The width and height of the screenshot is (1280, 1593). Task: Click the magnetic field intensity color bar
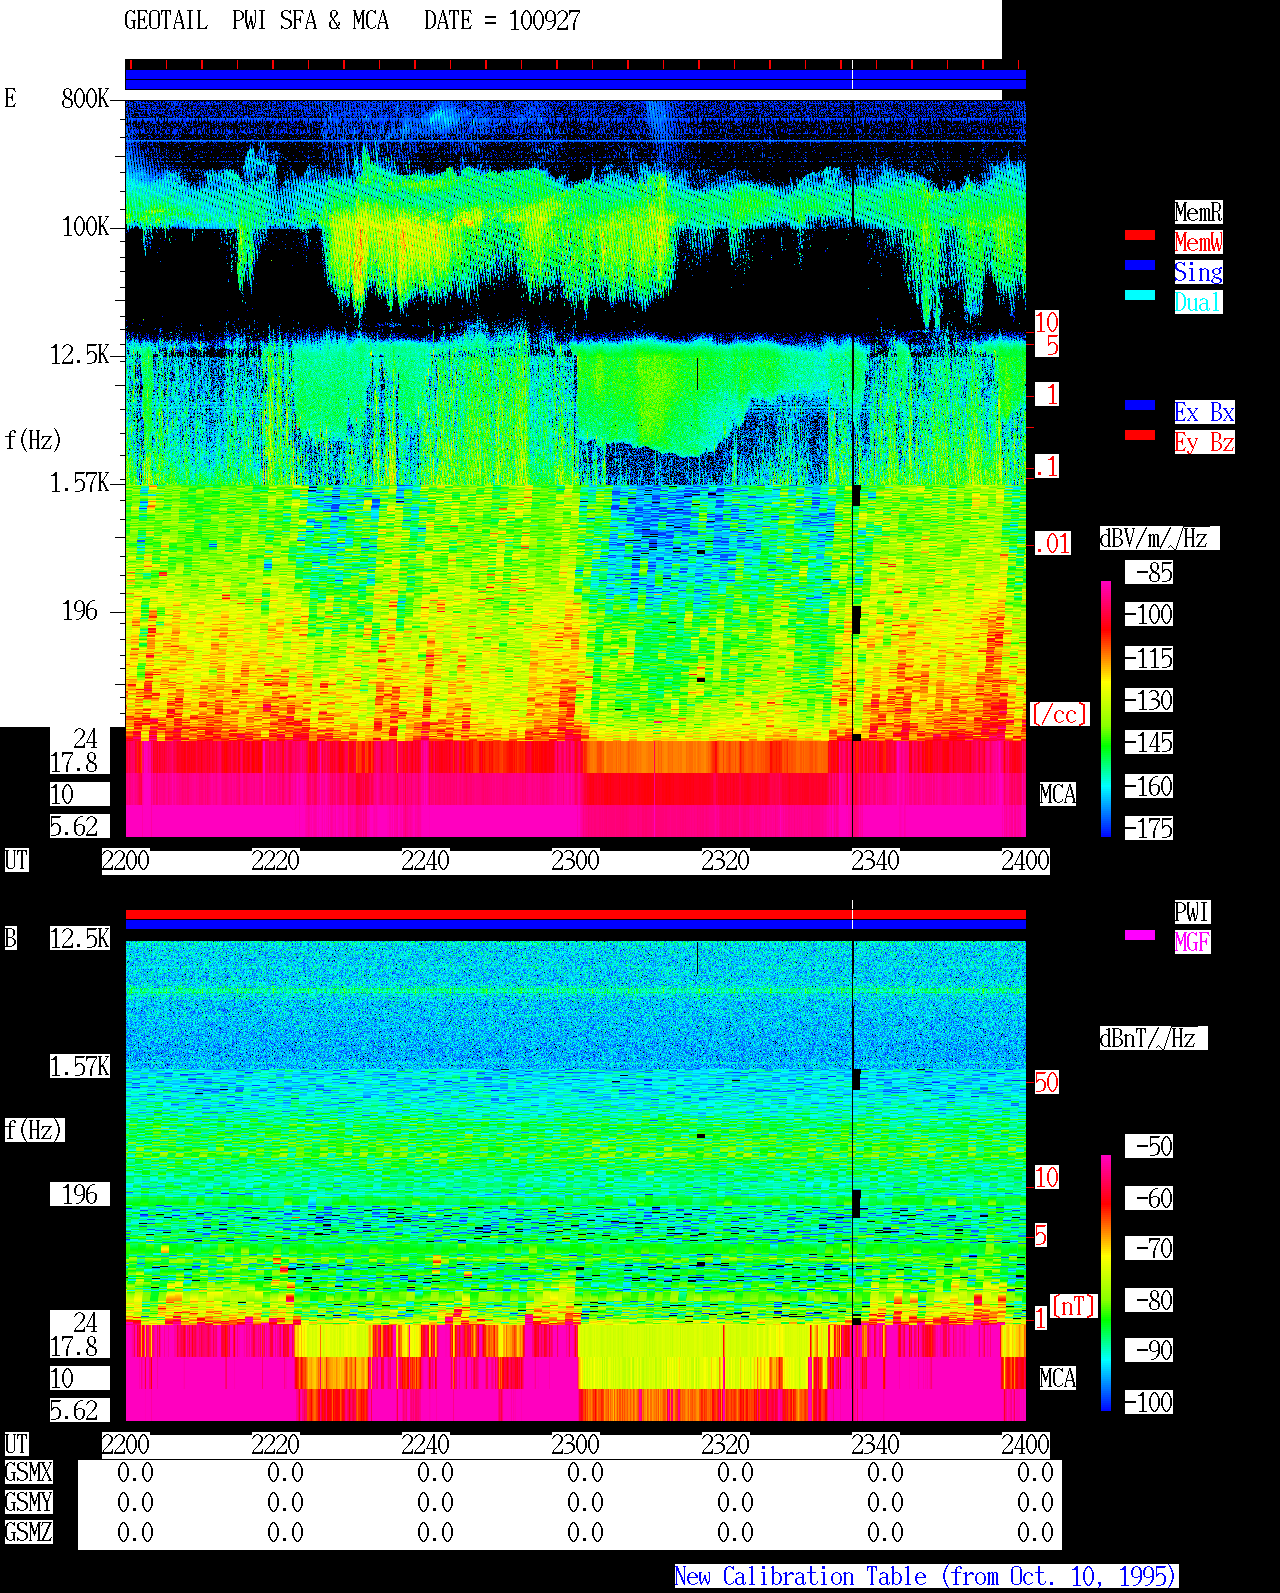[x=1106, y=1283]
